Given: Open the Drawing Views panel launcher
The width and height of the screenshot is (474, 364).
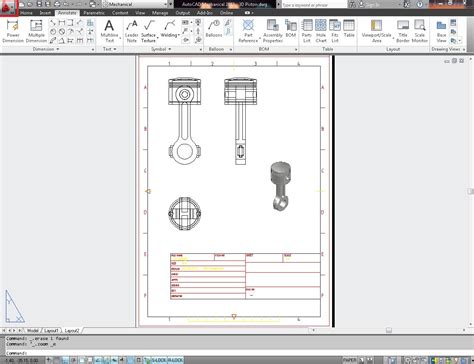Looking at the screenshot, I should 464,49.
